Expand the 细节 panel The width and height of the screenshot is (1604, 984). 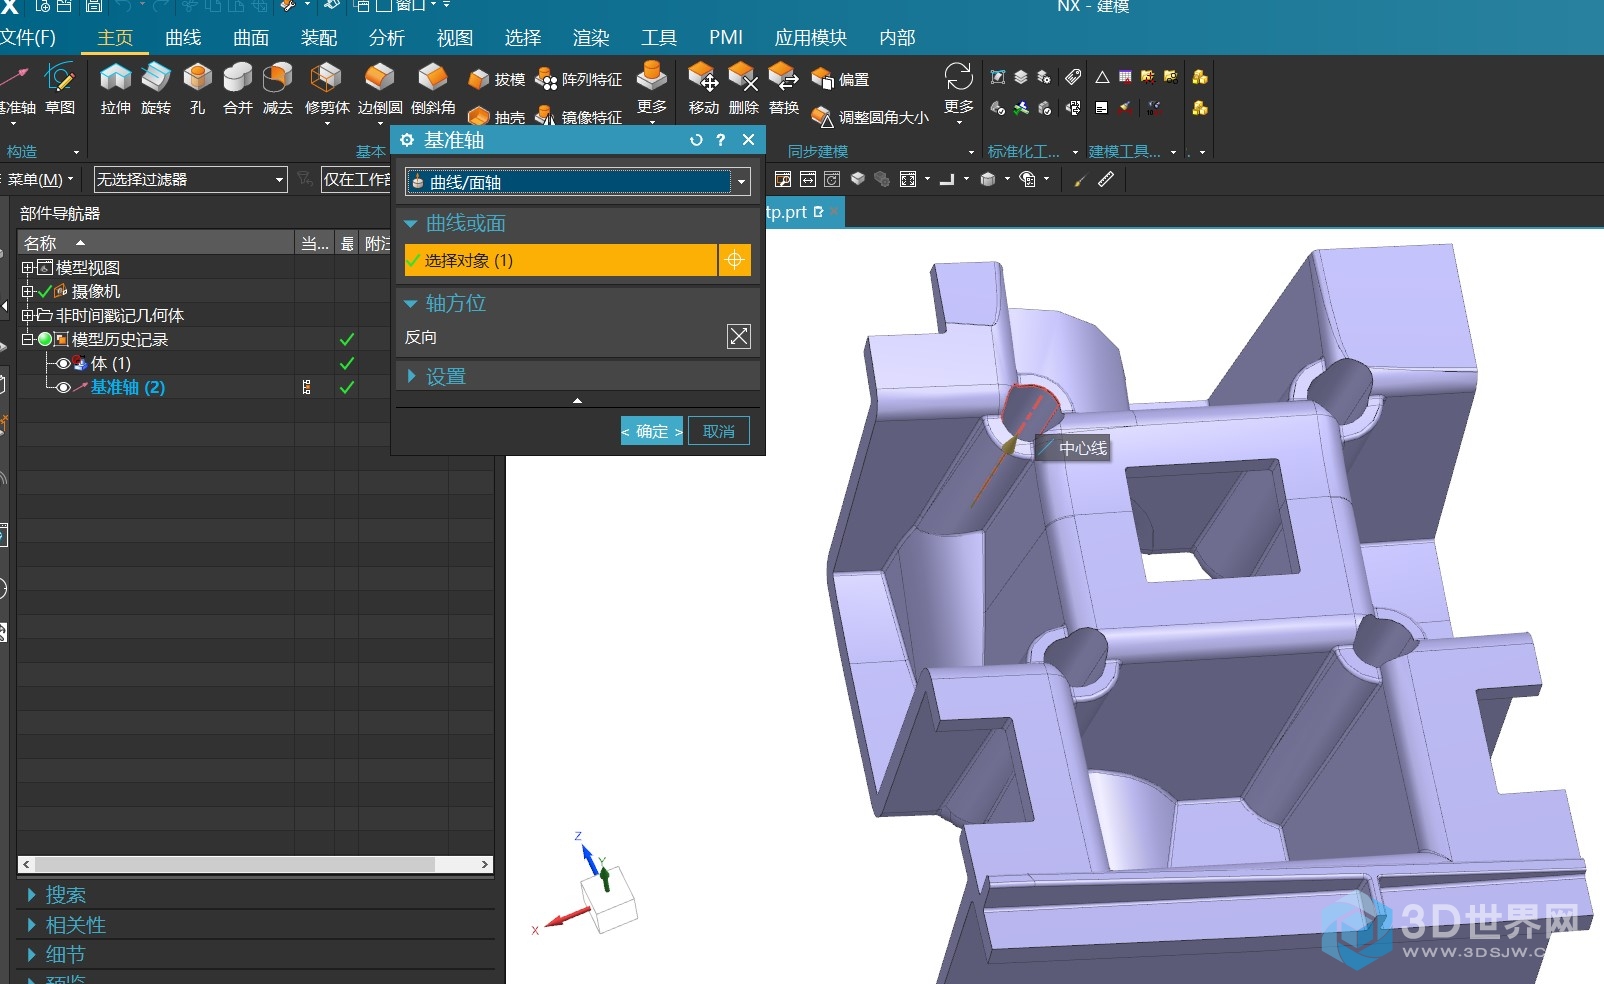click(32, 955)
